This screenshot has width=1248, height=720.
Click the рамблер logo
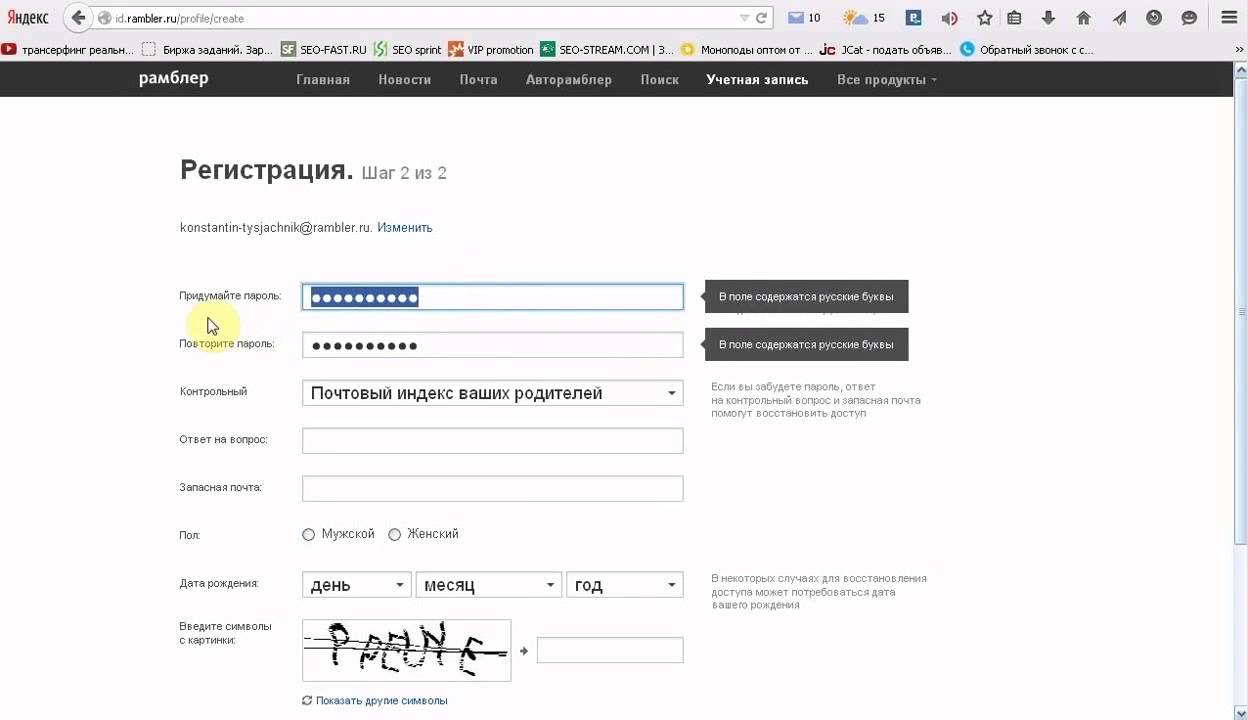[x=173, y=79]
